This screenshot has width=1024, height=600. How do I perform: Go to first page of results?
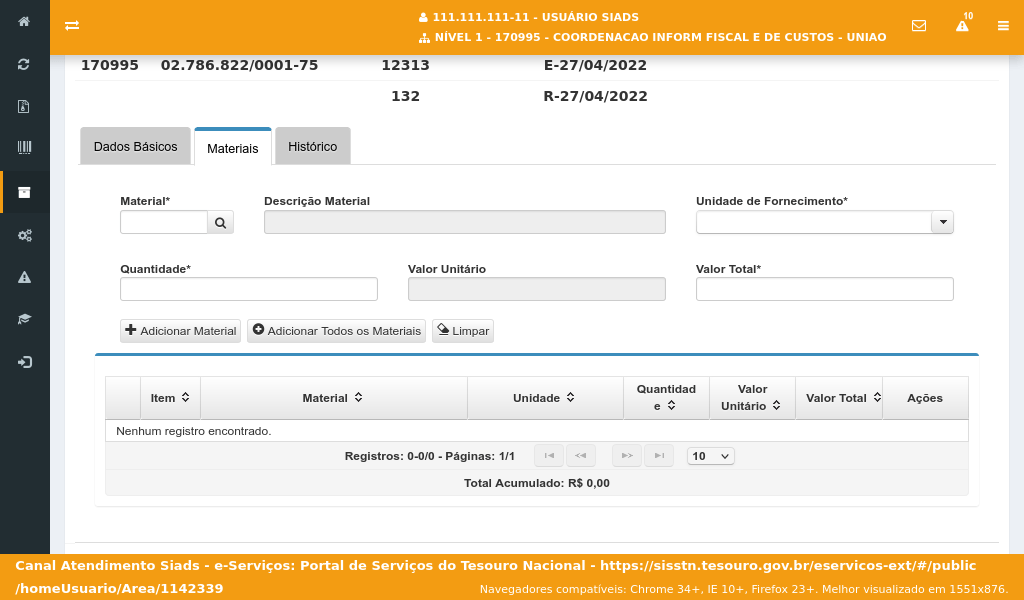pos(549,456)
